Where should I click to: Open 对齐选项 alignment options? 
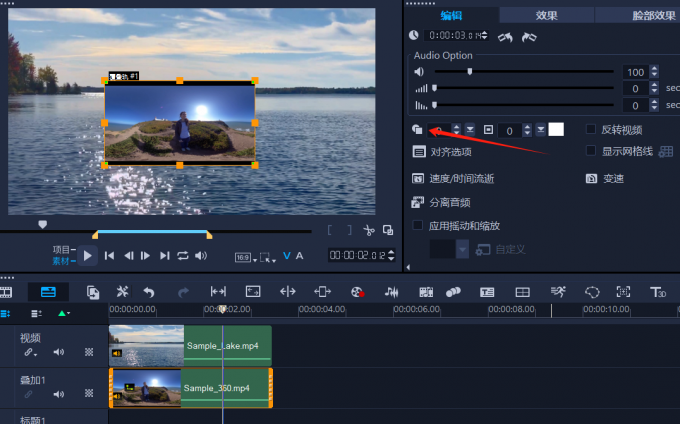click(442, 152)
